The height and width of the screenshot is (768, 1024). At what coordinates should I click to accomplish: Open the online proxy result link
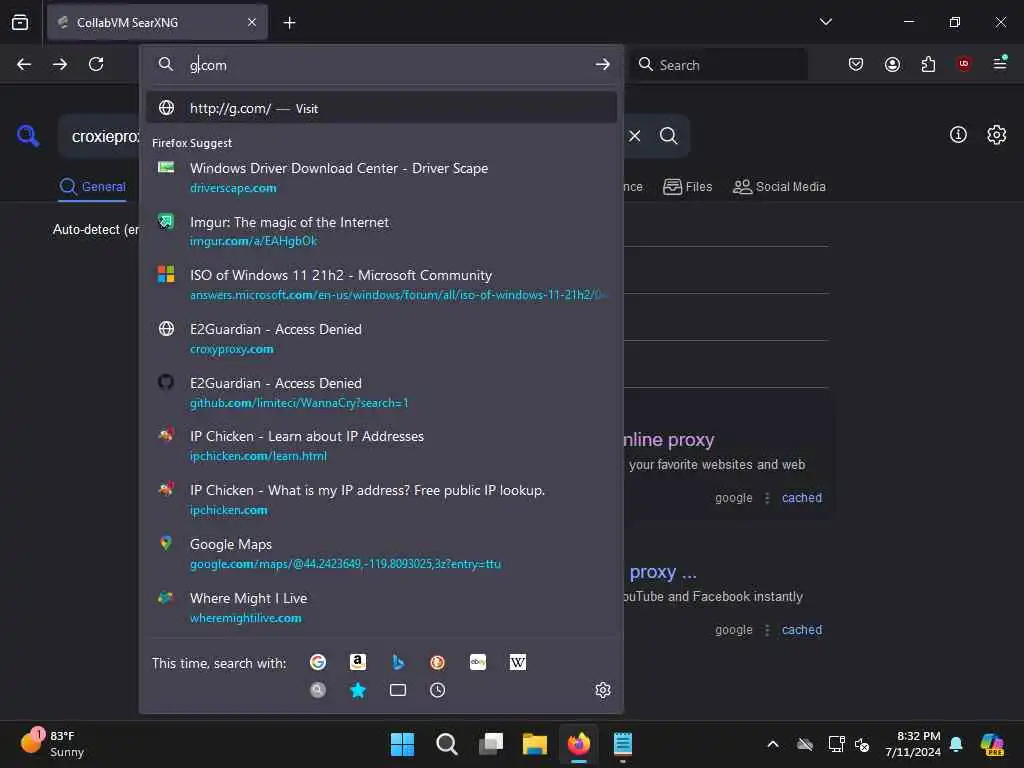[669, 440]
